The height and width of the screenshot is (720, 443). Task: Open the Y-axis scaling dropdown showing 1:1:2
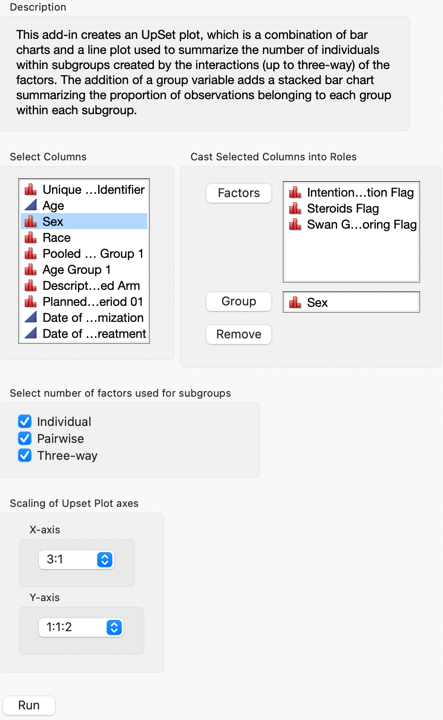coord(81,627)
